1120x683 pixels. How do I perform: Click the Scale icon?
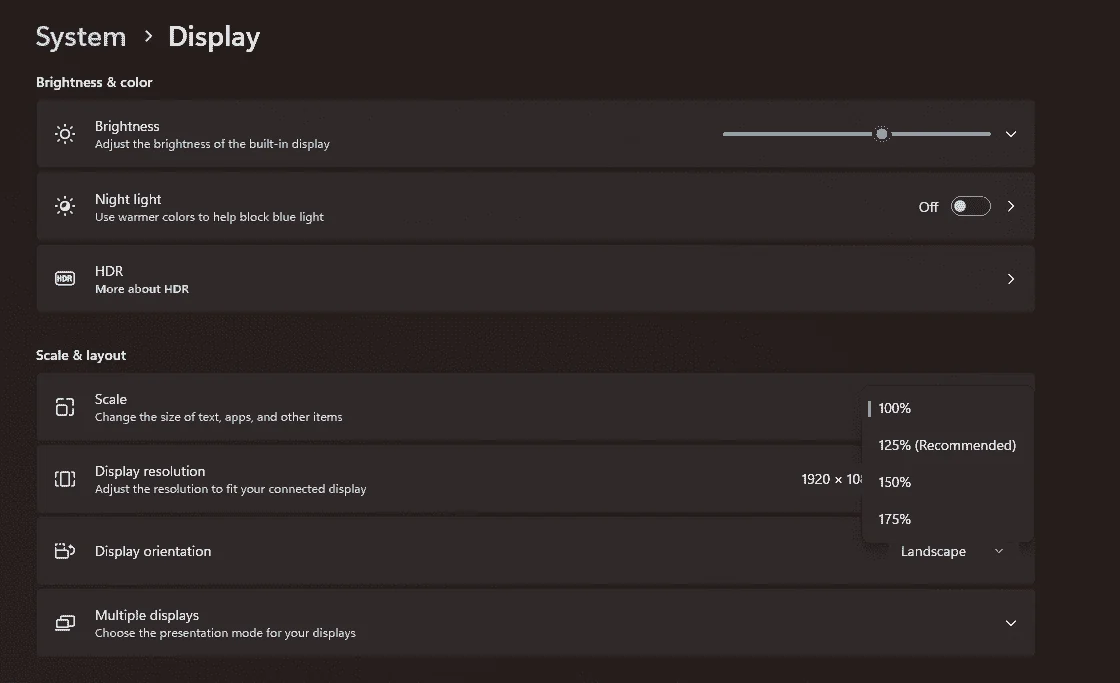(x=65, y=407)
